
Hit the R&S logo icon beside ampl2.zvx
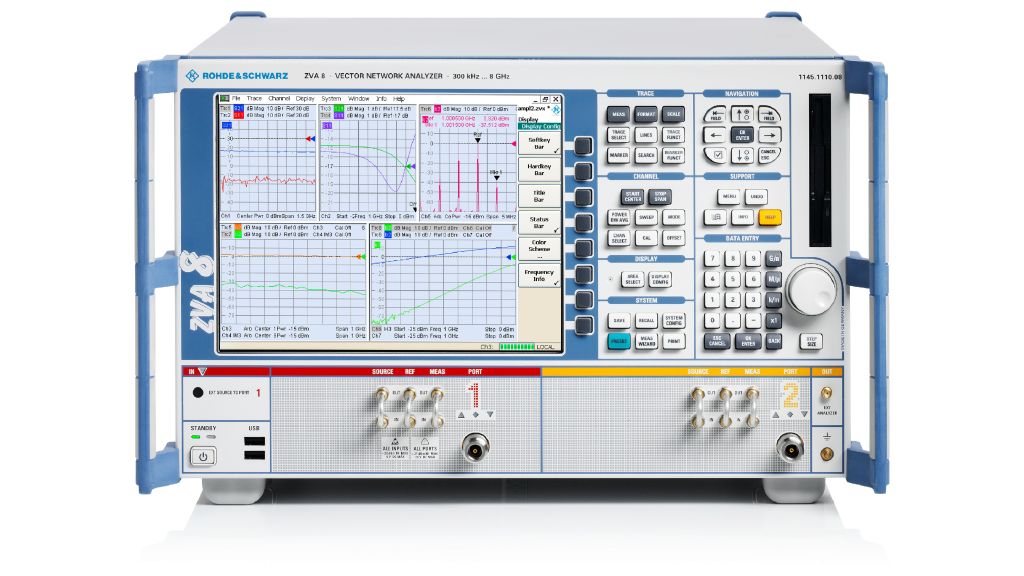[556, 110]
